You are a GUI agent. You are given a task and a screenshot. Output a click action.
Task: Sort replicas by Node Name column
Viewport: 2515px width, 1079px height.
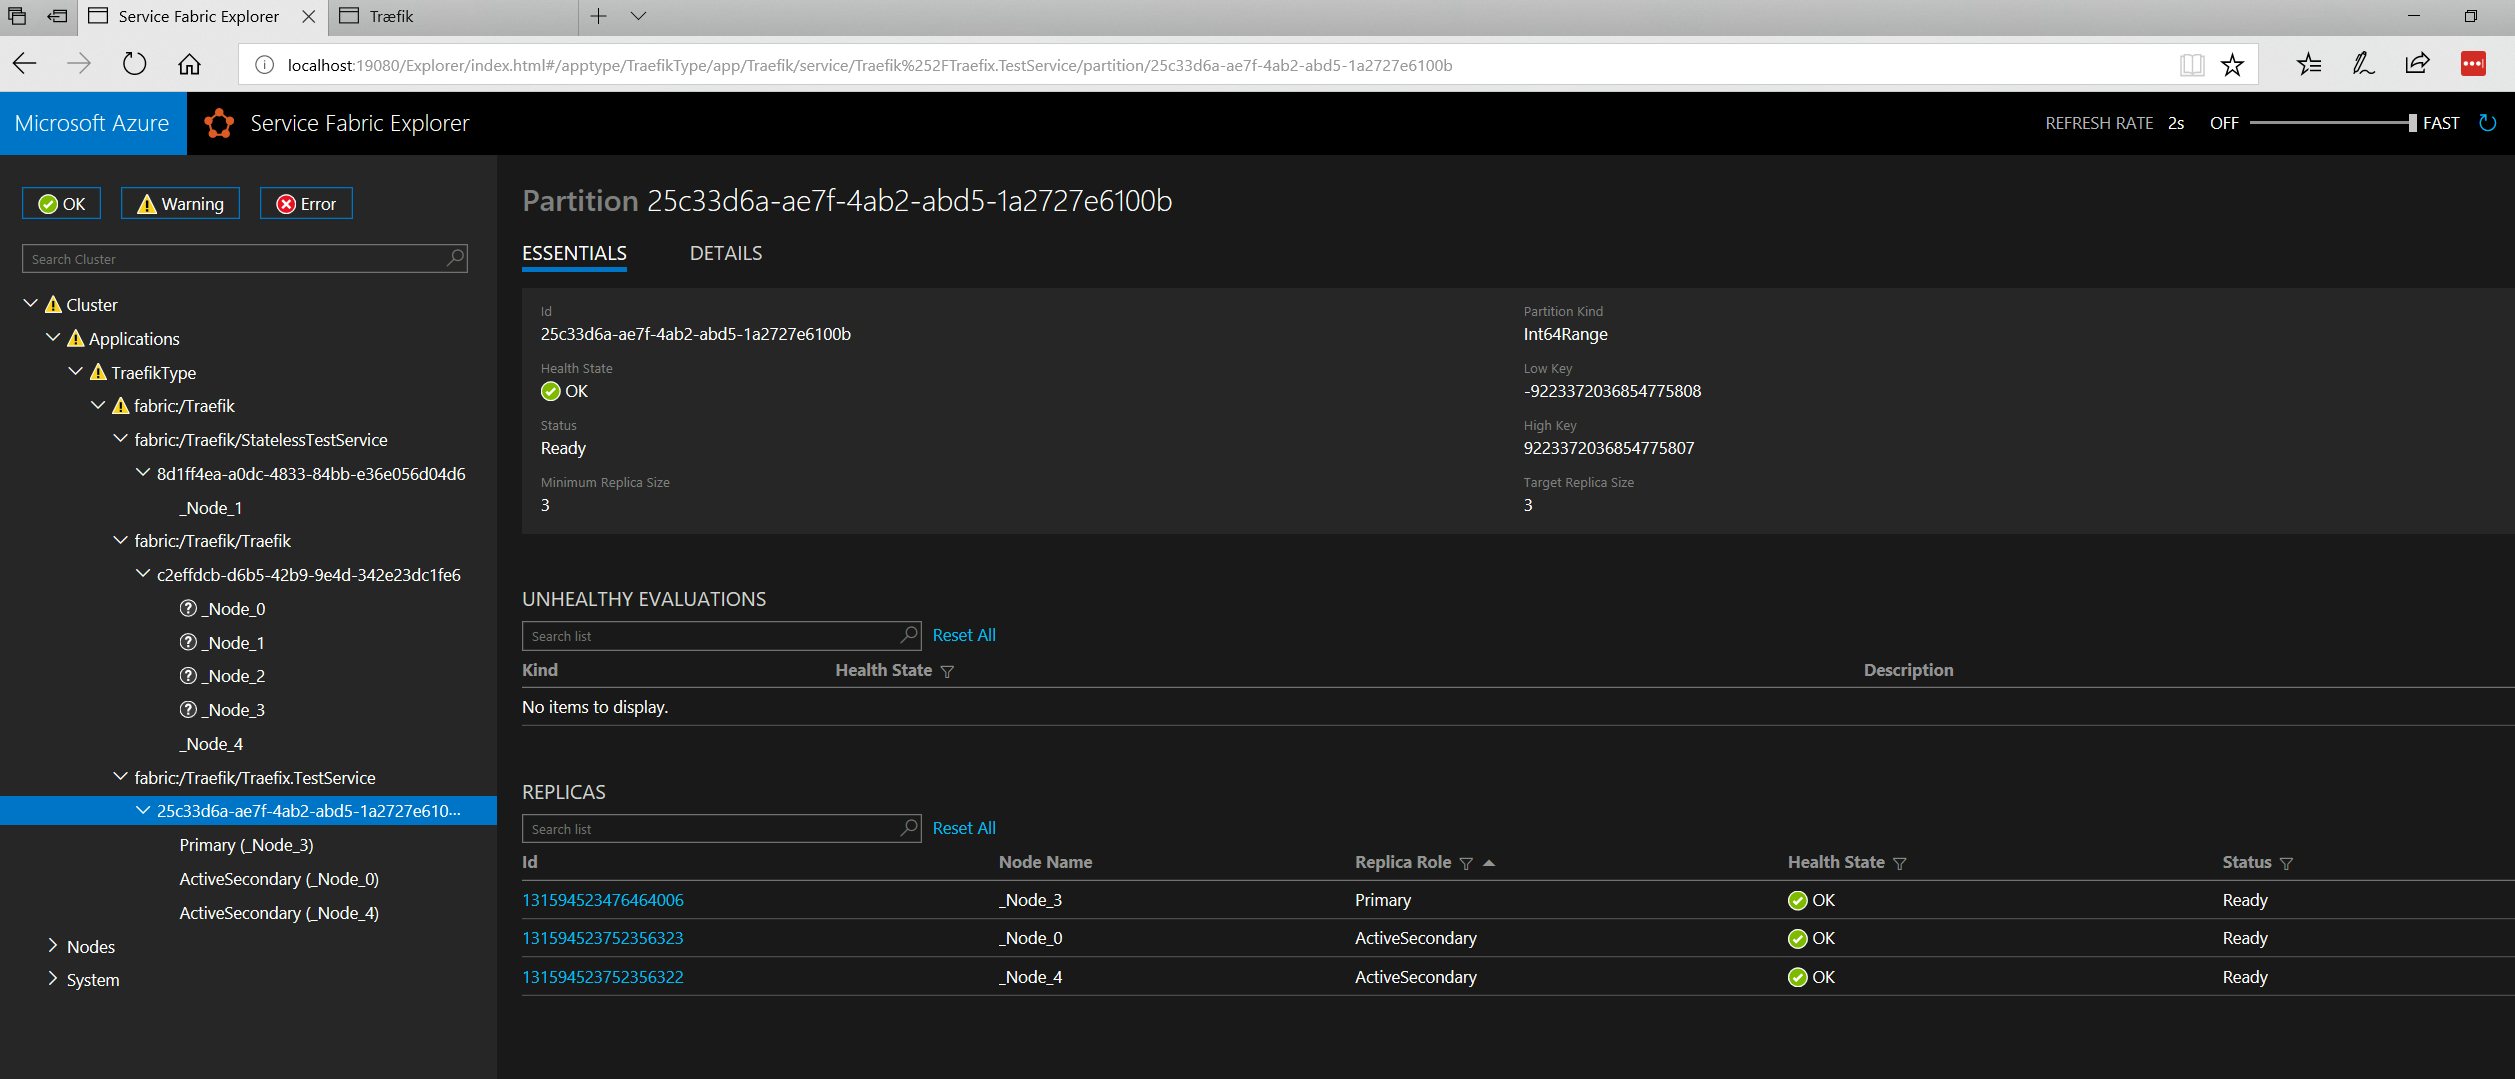click(1045, 862)
